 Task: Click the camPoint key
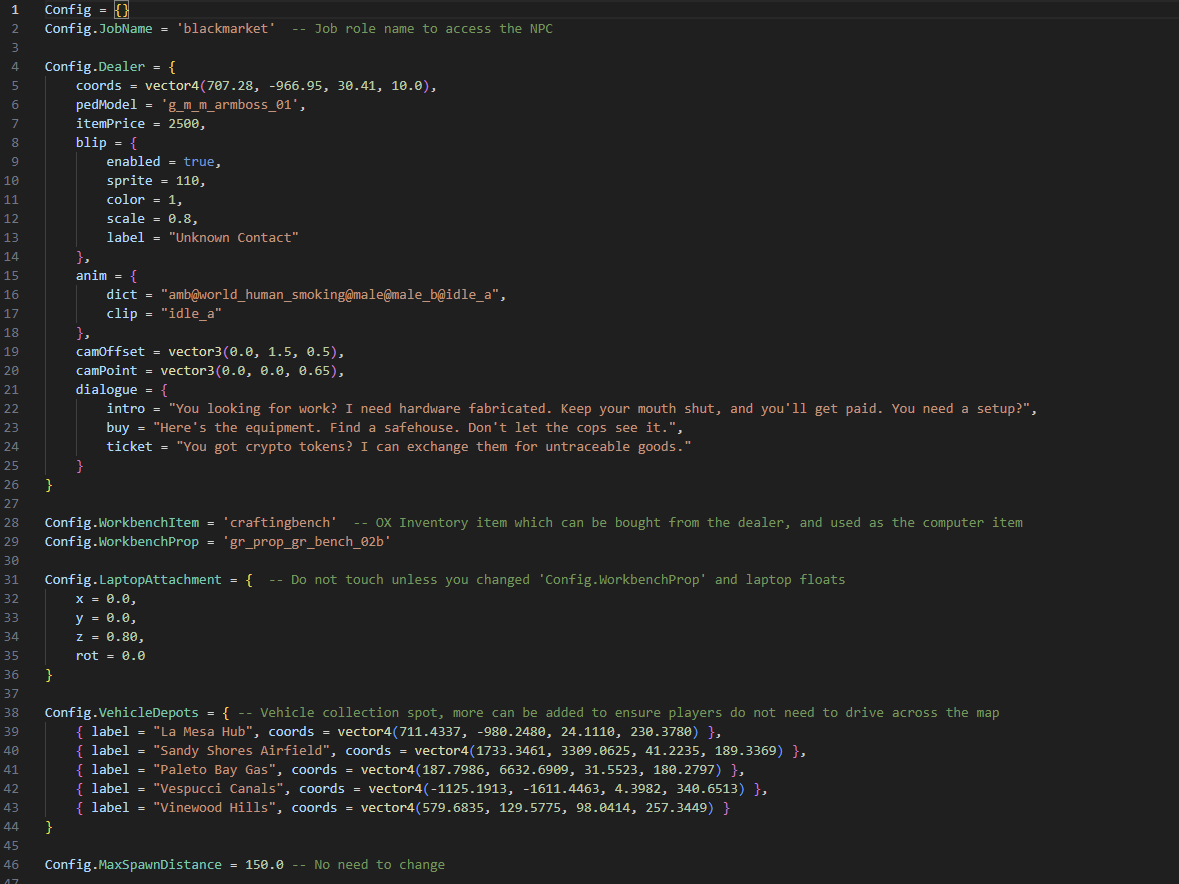pyautogui.click(x=106, y=371)
